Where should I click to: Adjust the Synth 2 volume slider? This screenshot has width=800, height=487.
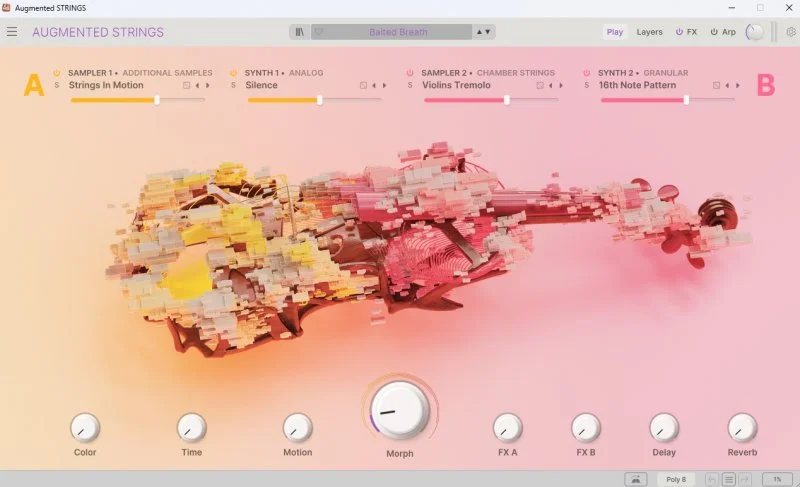click(667, 100)
